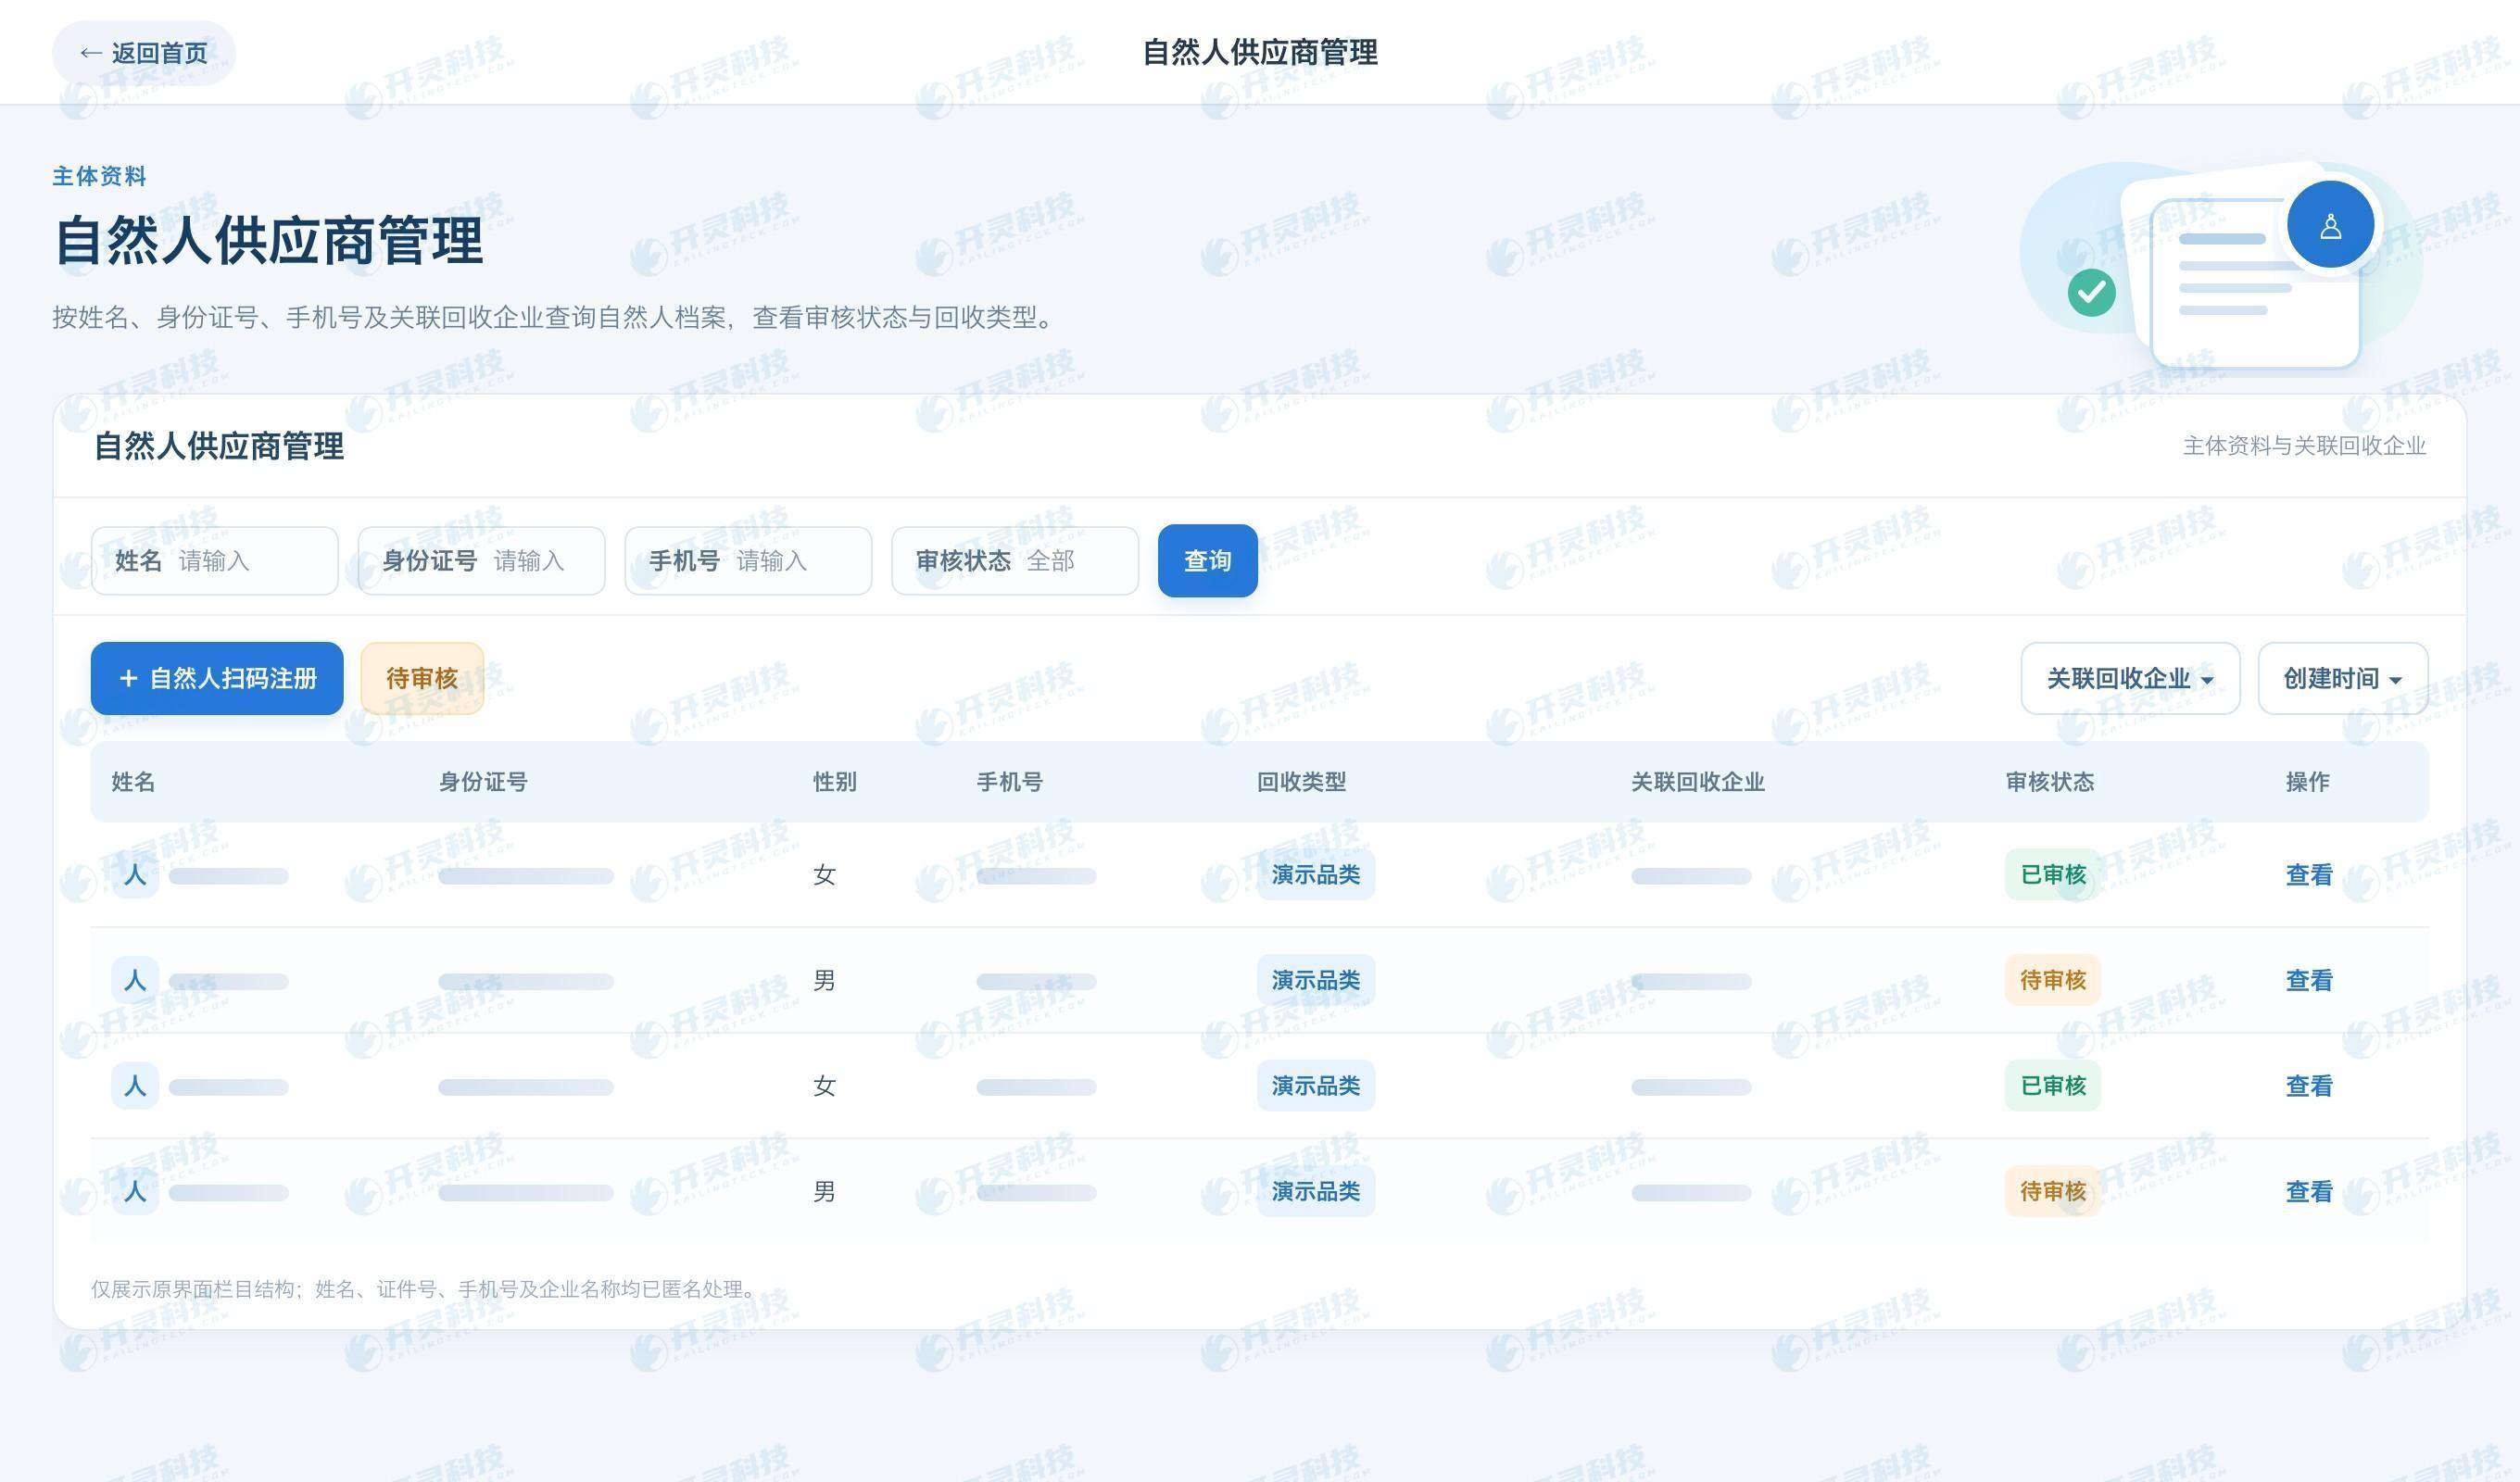Click the 查询 search button
This screenshot has width=2520, height=1482.
pos(1208,561)
